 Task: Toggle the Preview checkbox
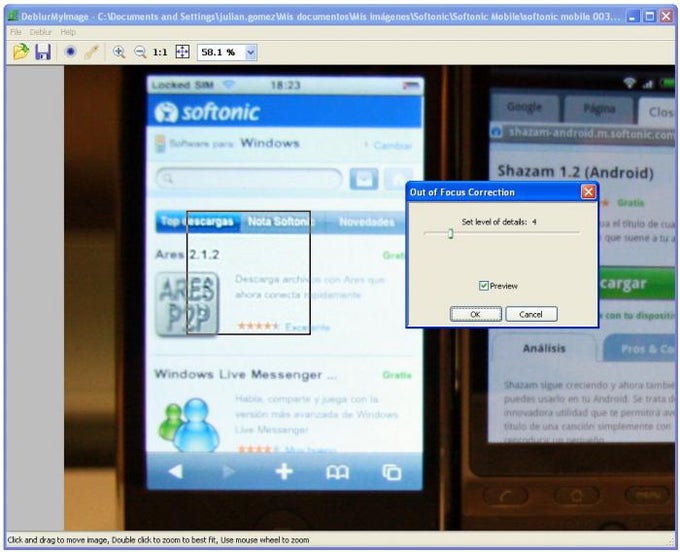[x=484, y=286]
